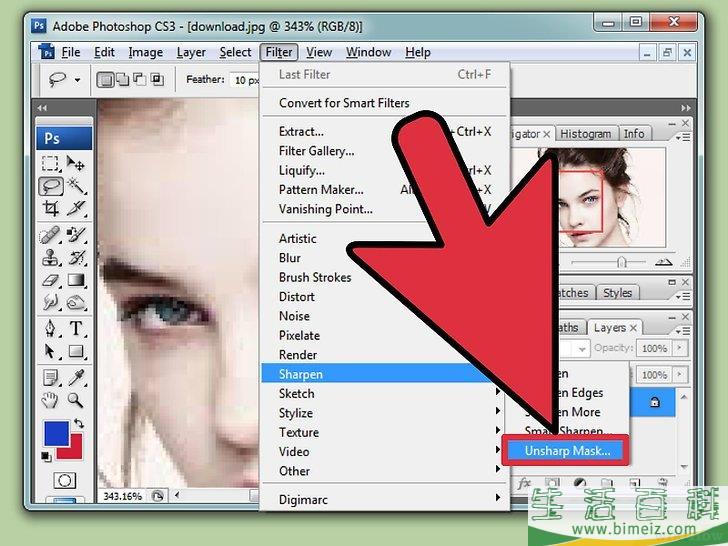This screenshot has height=546, width=728.
Task: Toggle Quick Mask mode
Action: pos(65,481)
